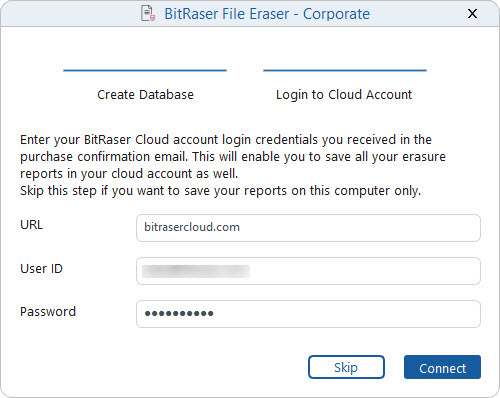
Task: Select the Login to Cloud Account step
Action: pos(344,95)
